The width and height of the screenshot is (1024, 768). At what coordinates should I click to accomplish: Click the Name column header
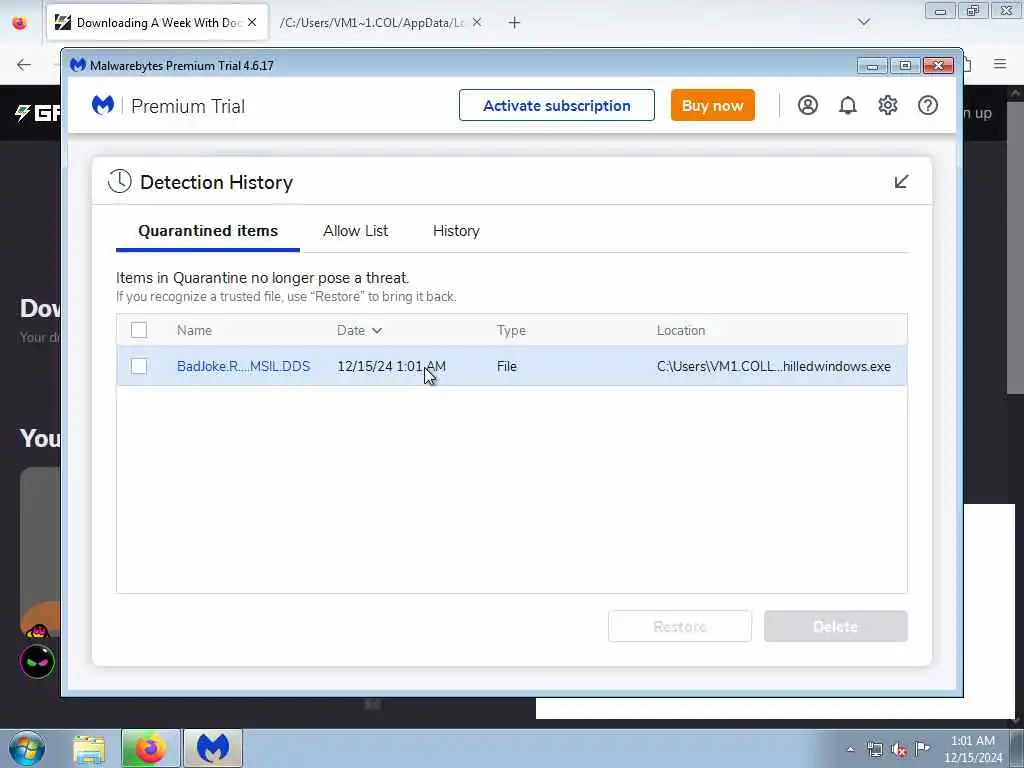[x=194, y=330]
